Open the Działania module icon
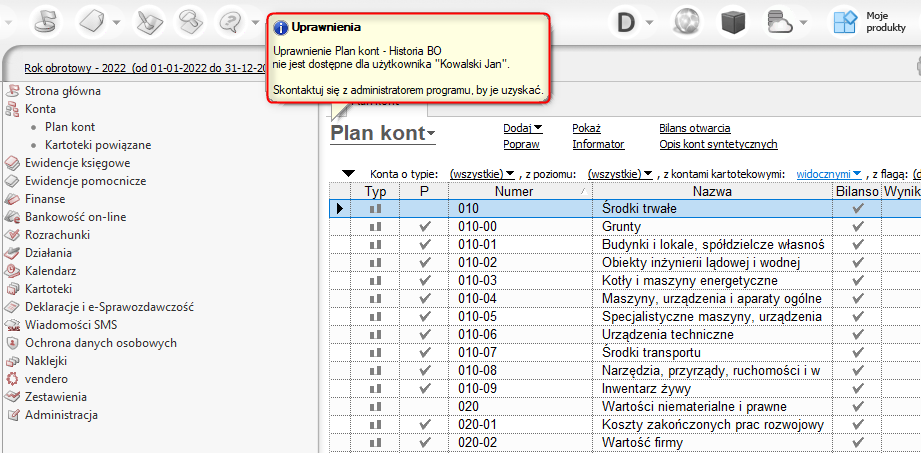This screenshot has height=453, width=921. [11, 253]
